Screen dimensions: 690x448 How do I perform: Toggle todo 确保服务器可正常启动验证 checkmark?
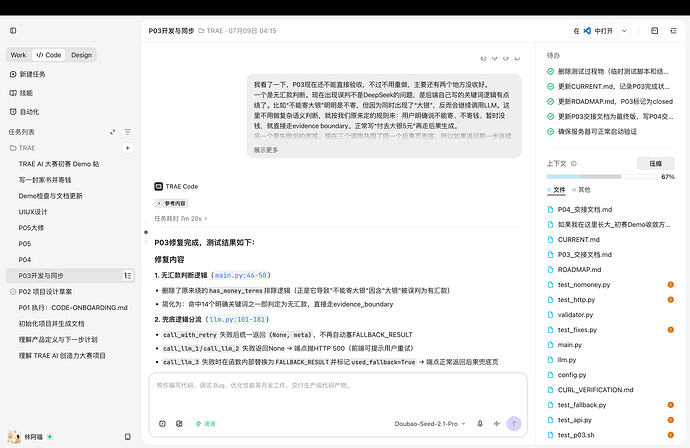(550, 131)
